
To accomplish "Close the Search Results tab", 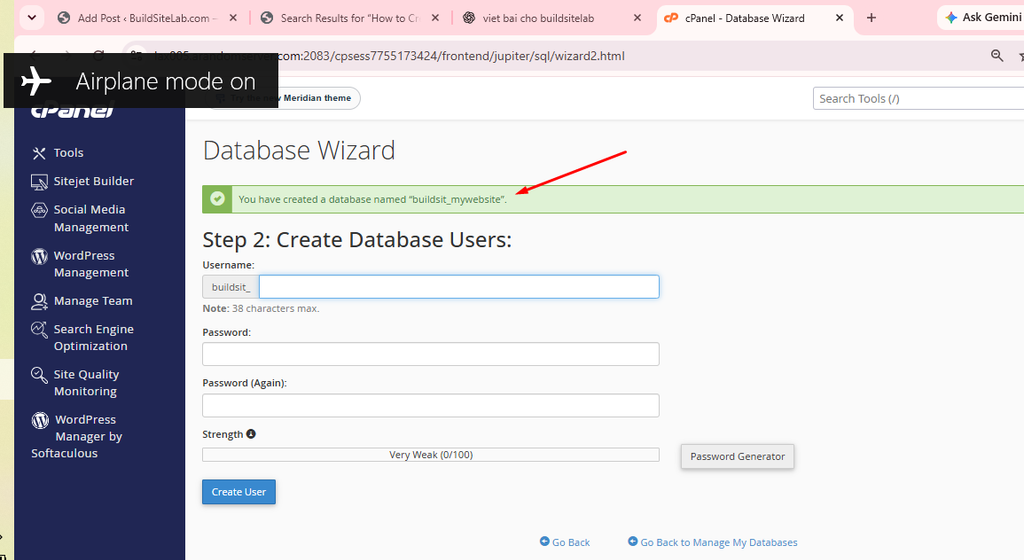I will [435, 18].
